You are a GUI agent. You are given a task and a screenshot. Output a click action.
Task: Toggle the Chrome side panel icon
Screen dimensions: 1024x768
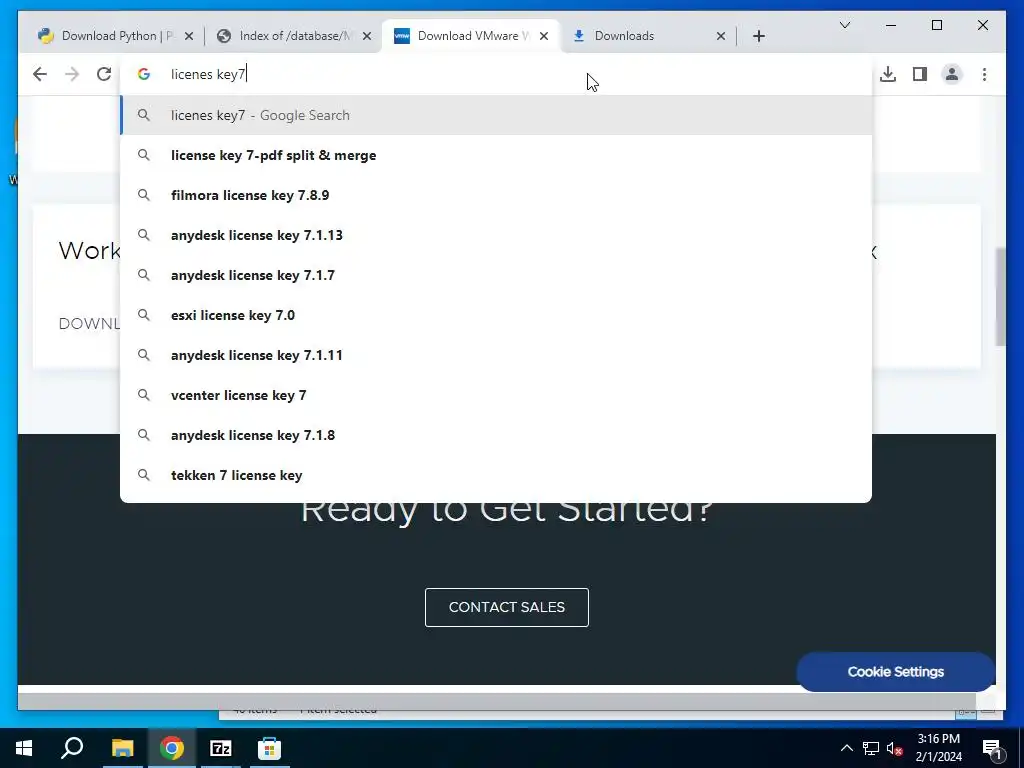tap(920, 74)
